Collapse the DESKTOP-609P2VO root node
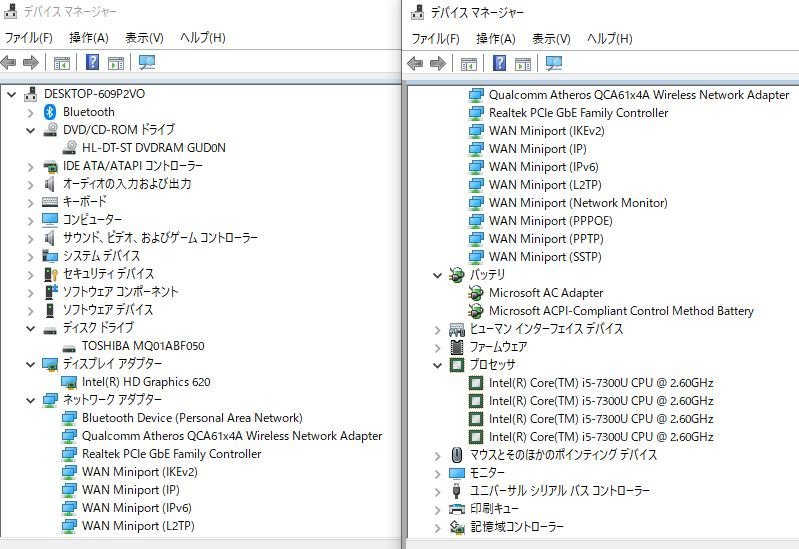Viewport: 799px width, 549px height. point(11,94)
